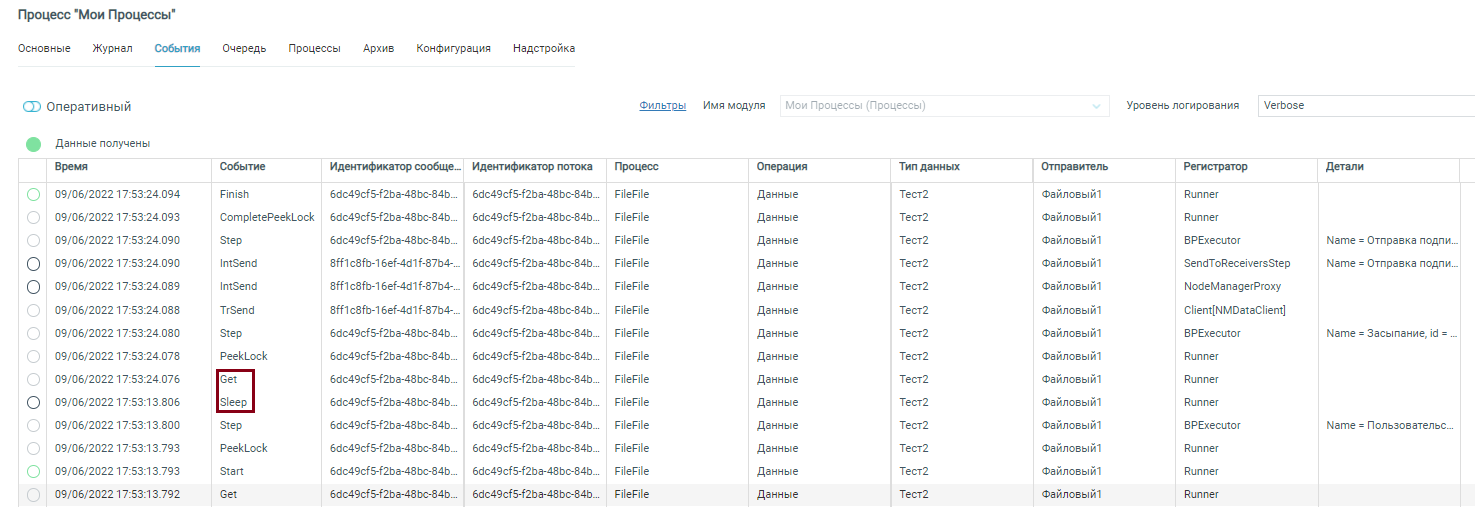Open the 'Фильтры' link

coord(662,105)
